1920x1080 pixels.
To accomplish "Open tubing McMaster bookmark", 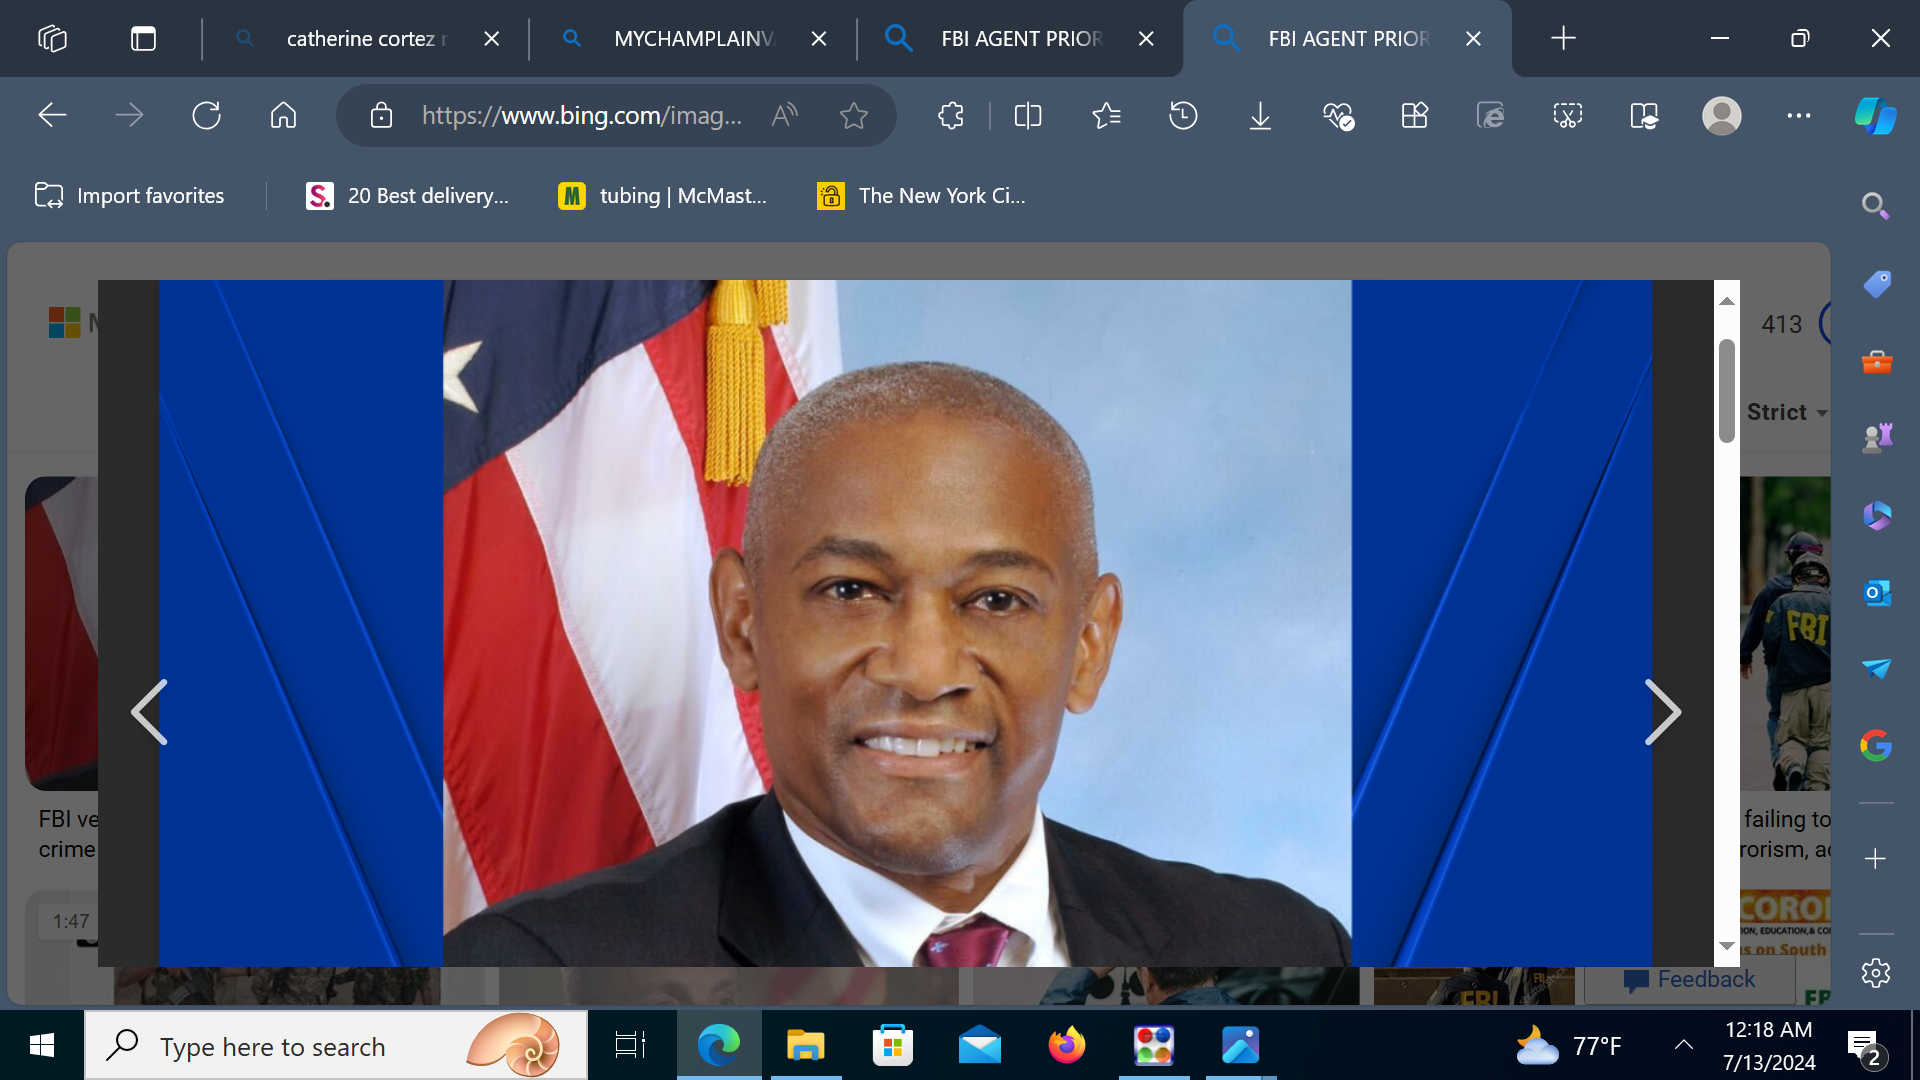I will [662, 196].
